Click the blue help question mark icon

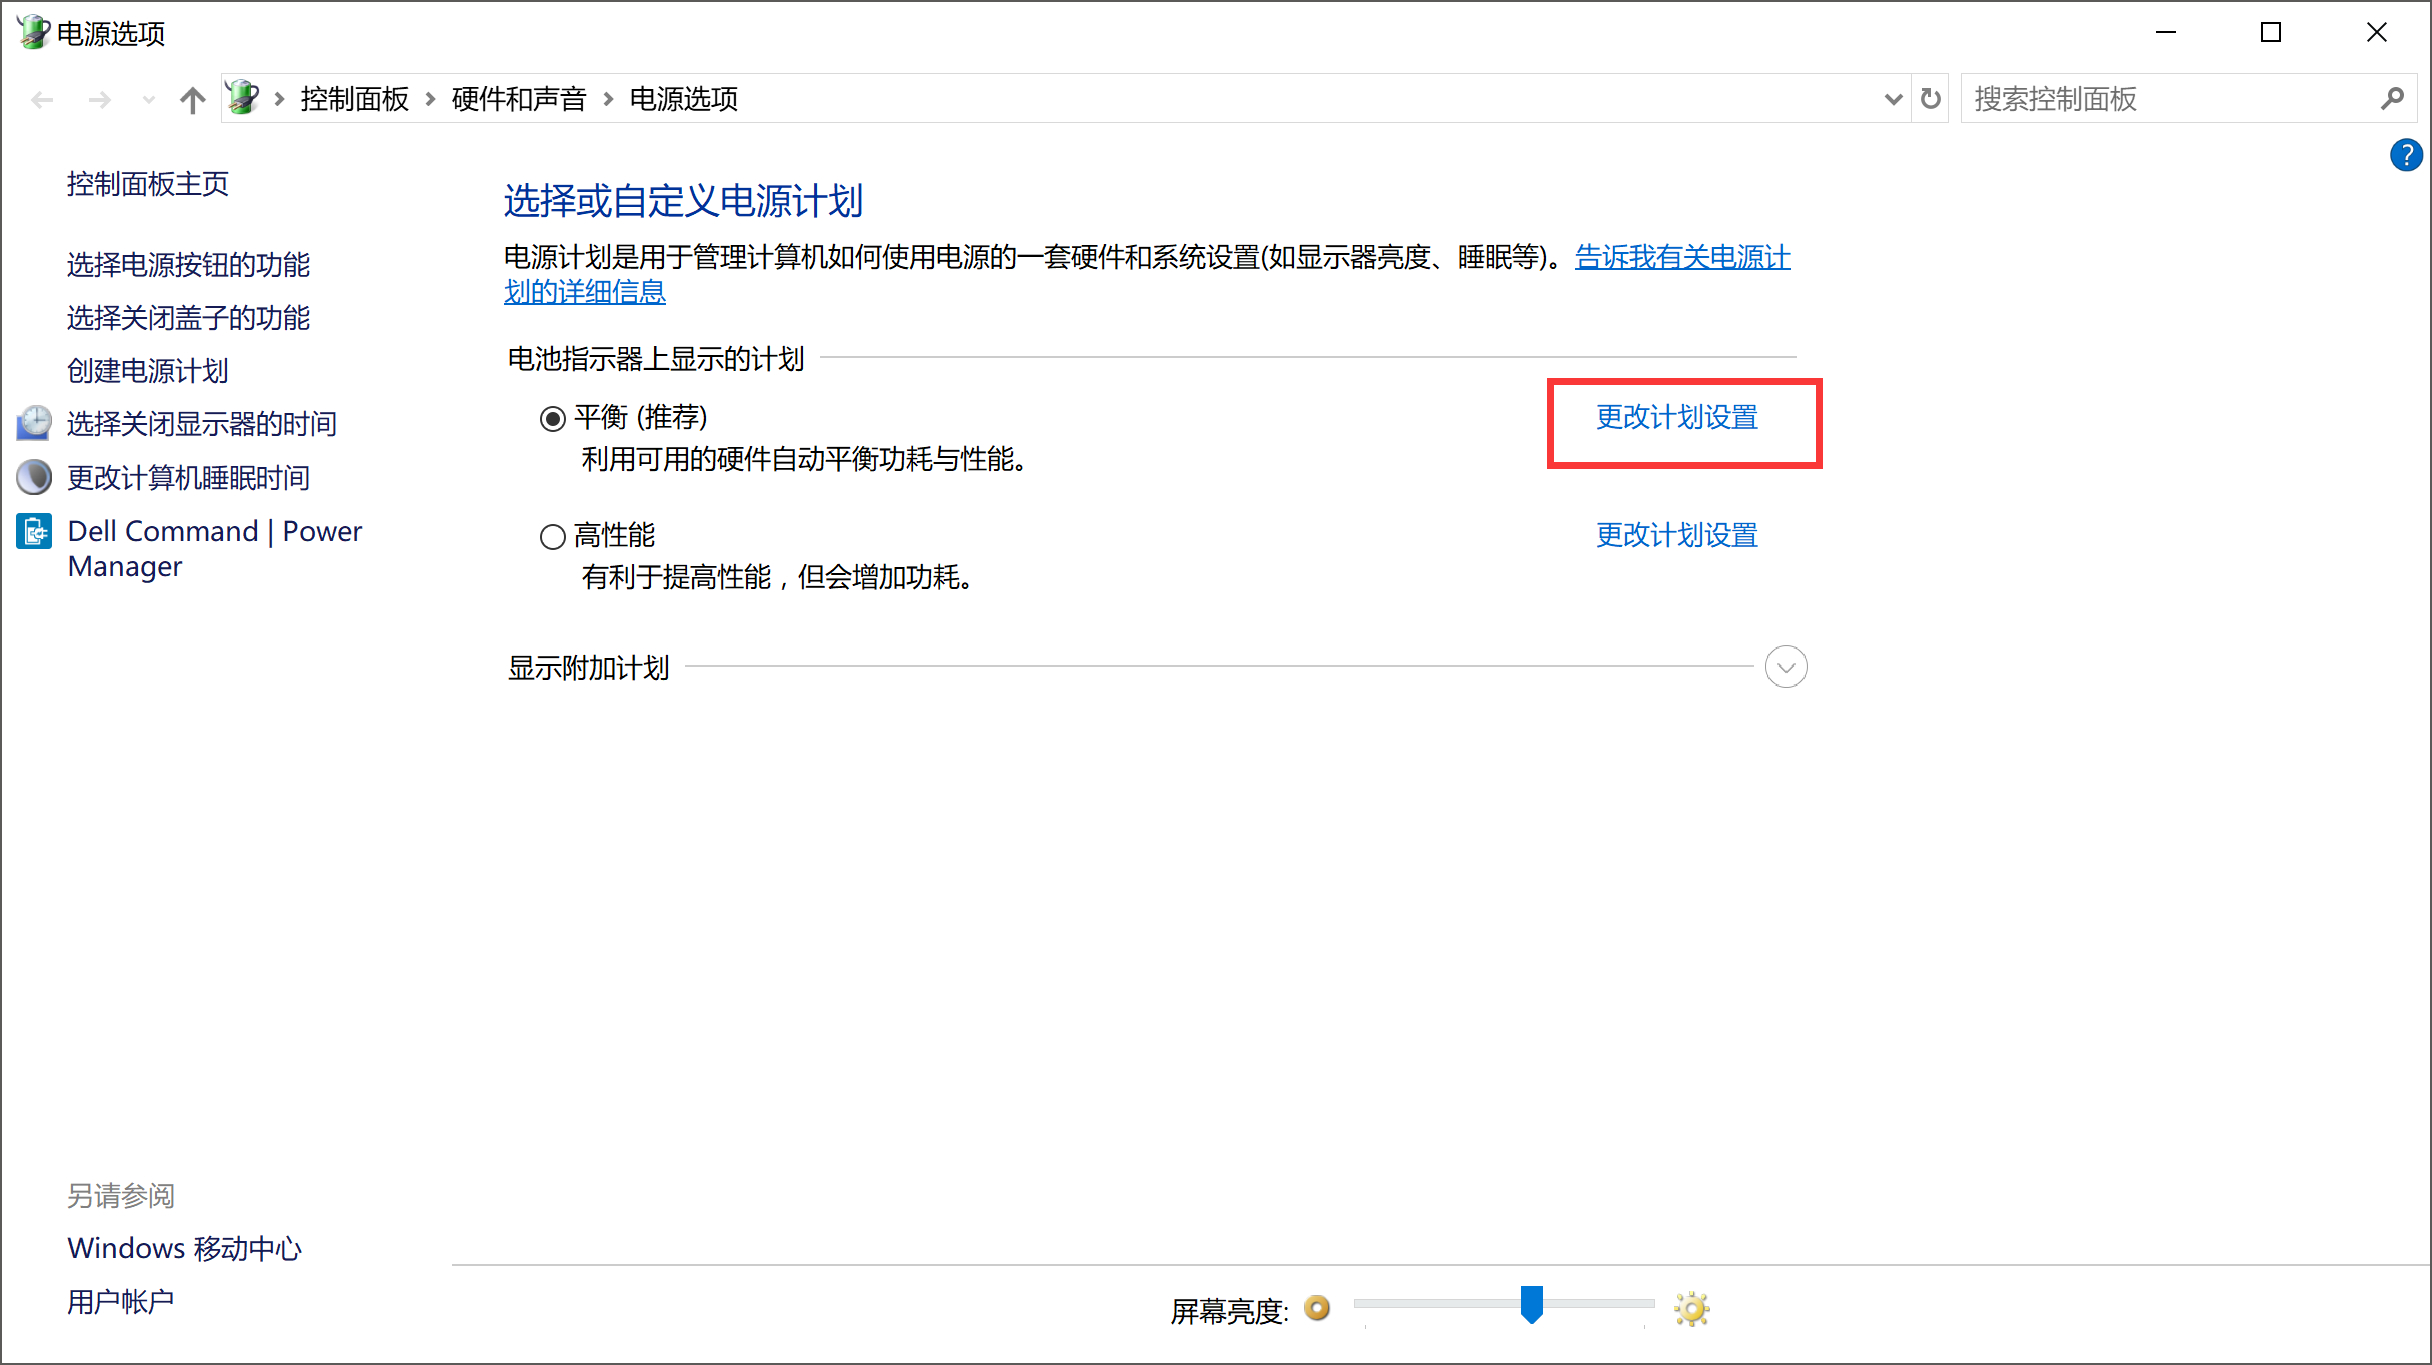[2406, 155]
